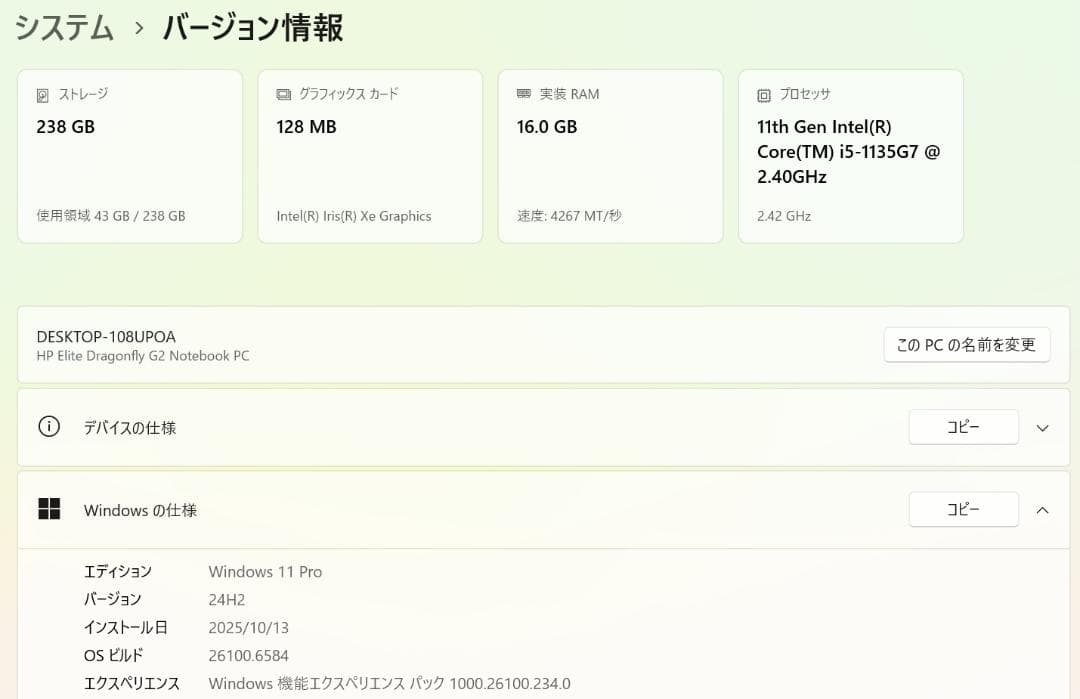Click the processor (プロセッサ) card icon

pyautogui.click(x=762, y=94)
